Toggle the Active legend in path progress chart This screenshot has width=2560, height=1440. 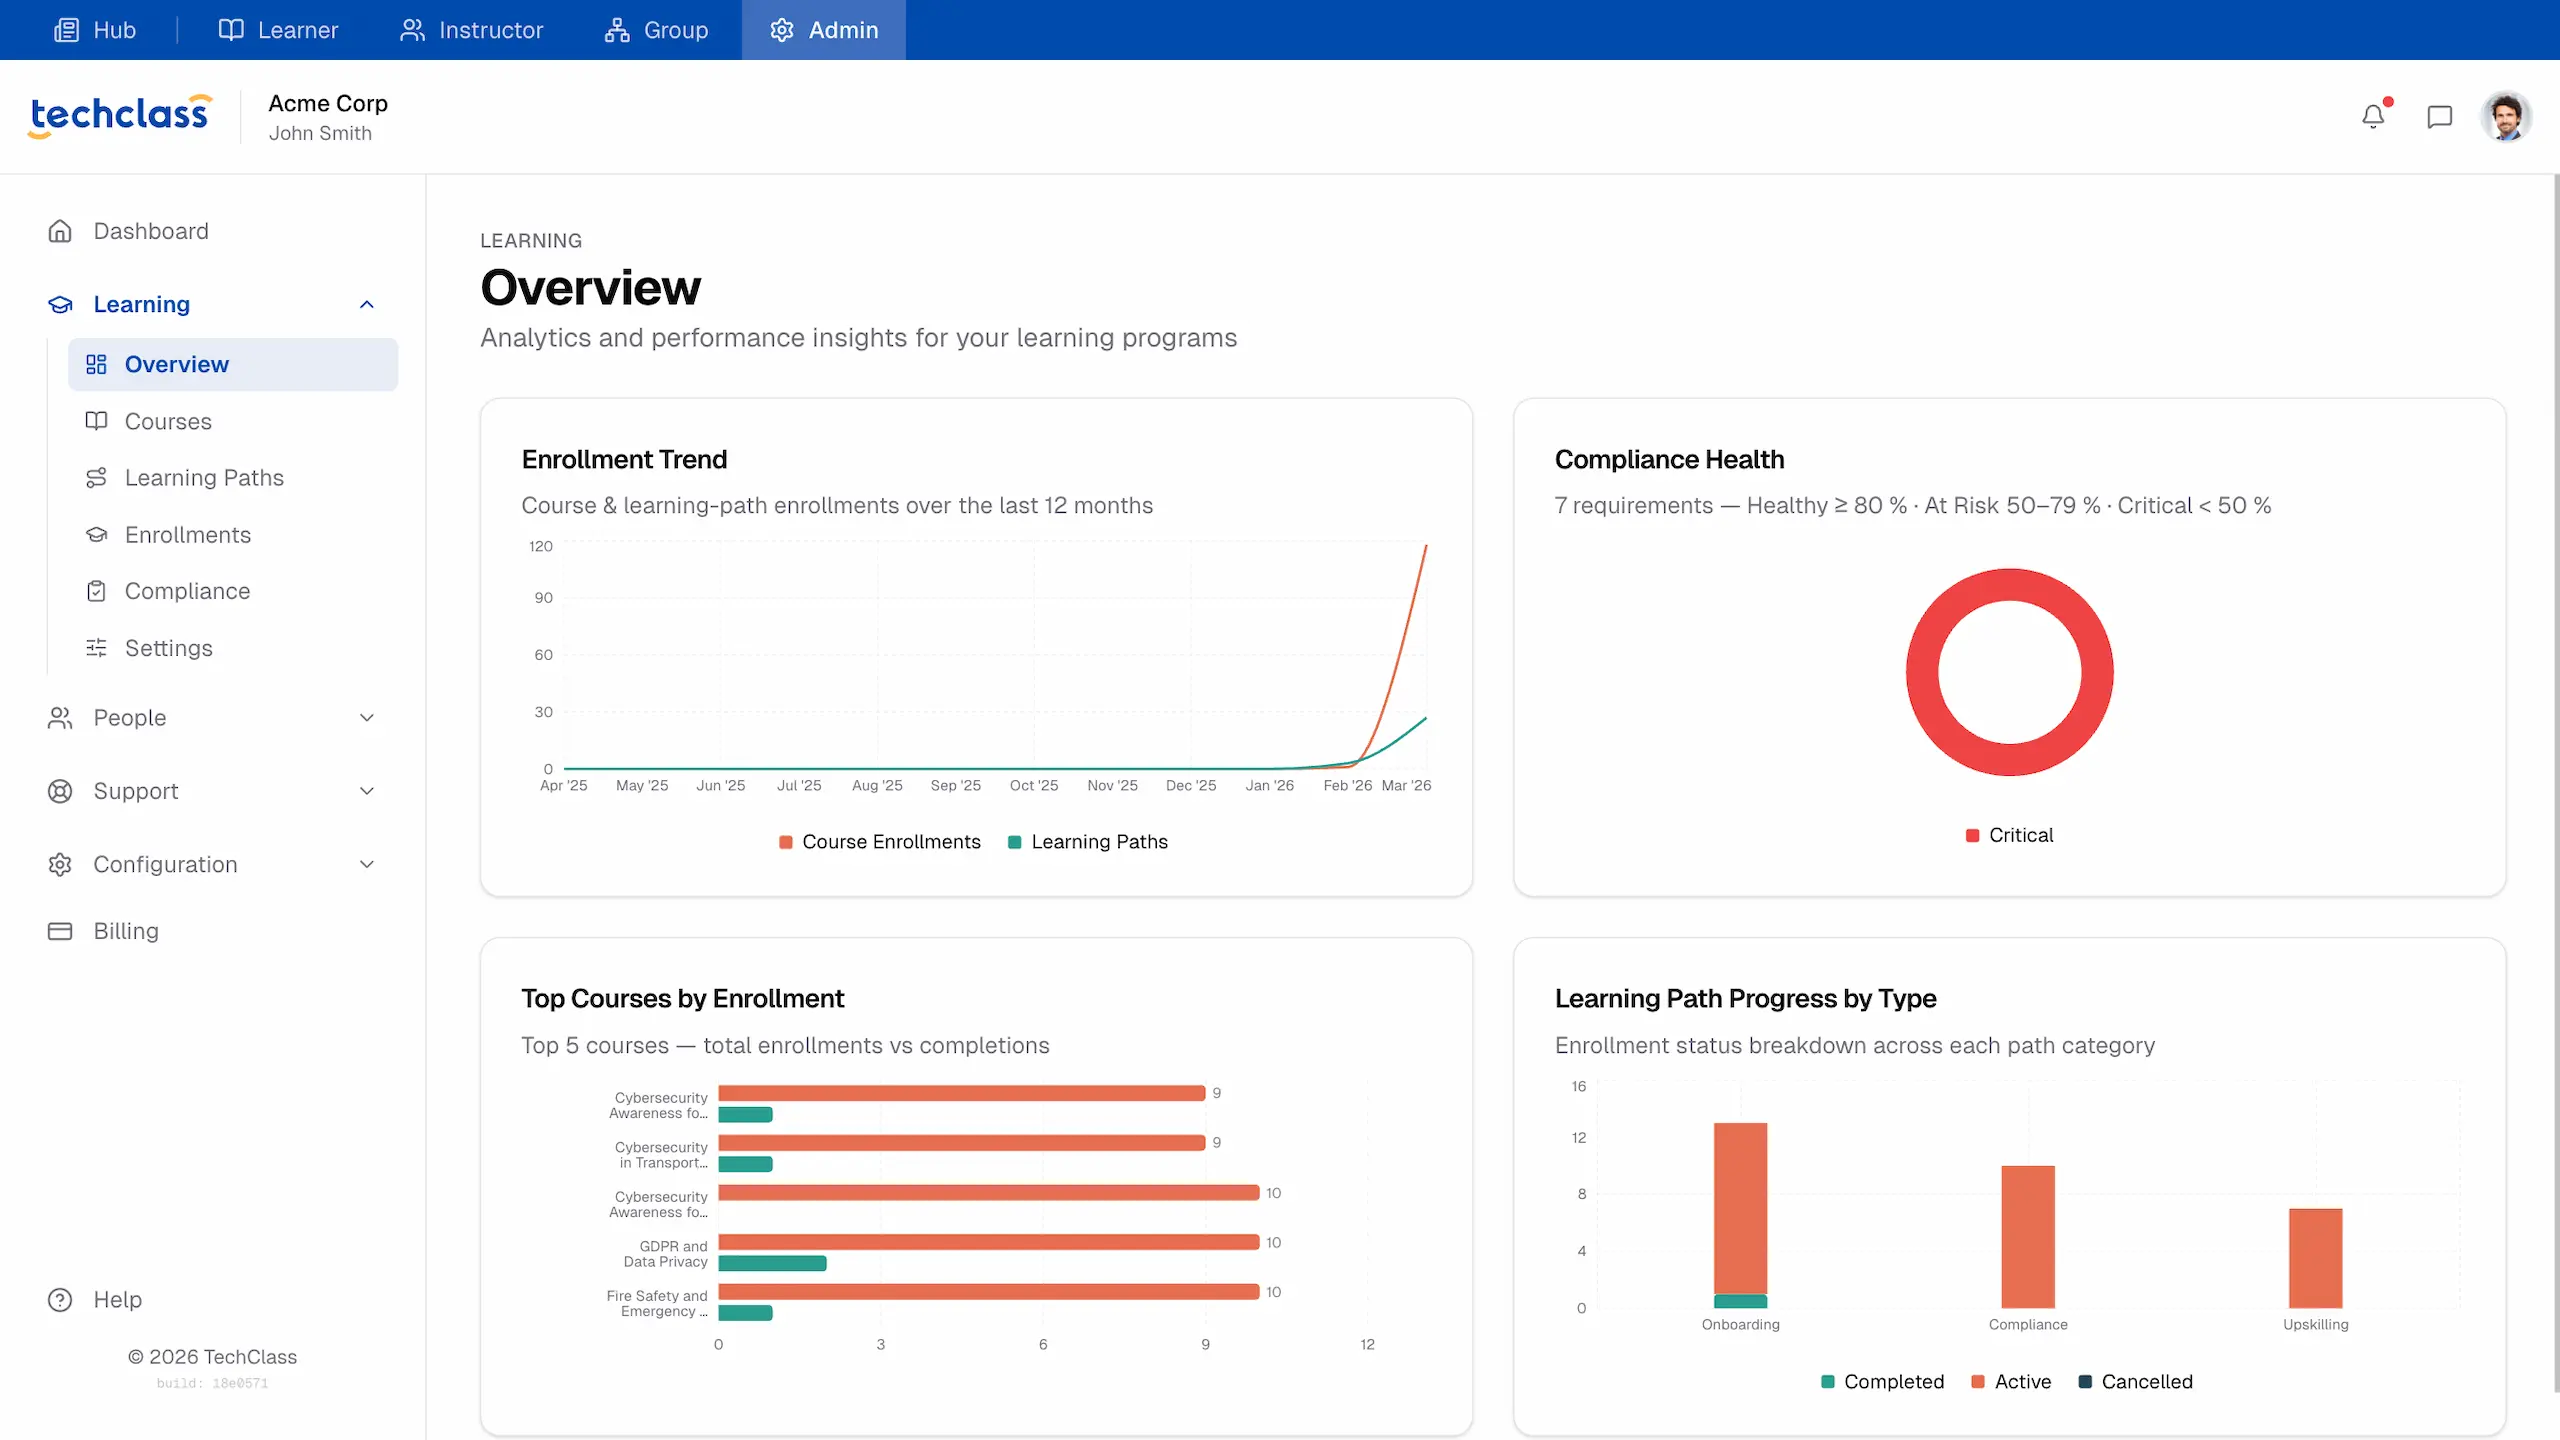click(2011, 1381)
